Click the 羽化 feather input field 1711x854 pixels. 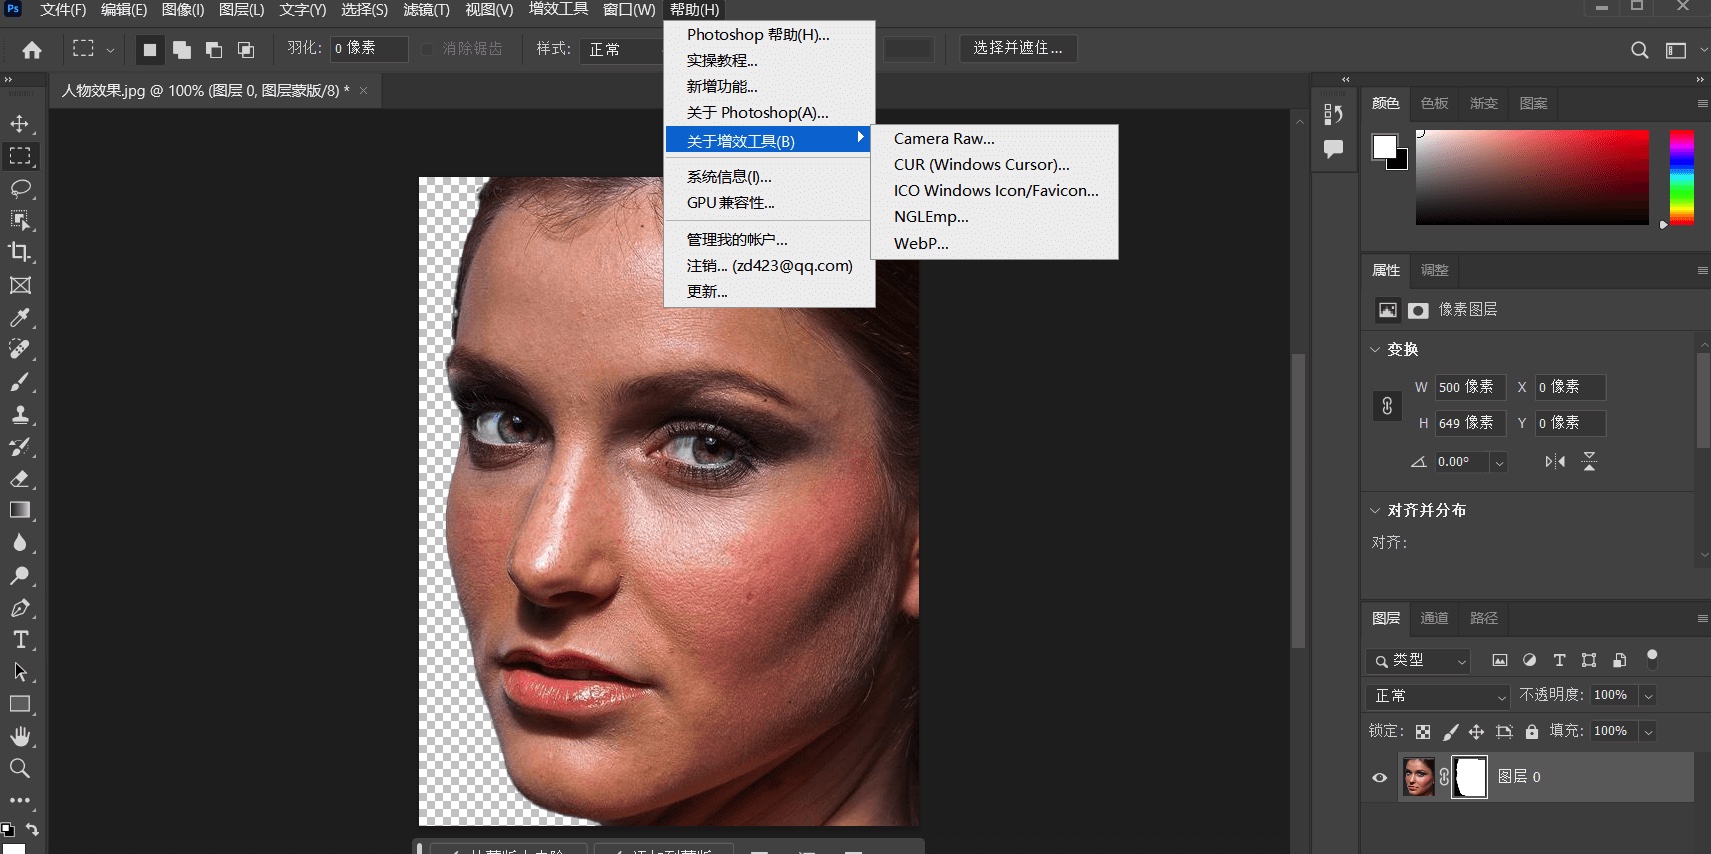[369, 49]
